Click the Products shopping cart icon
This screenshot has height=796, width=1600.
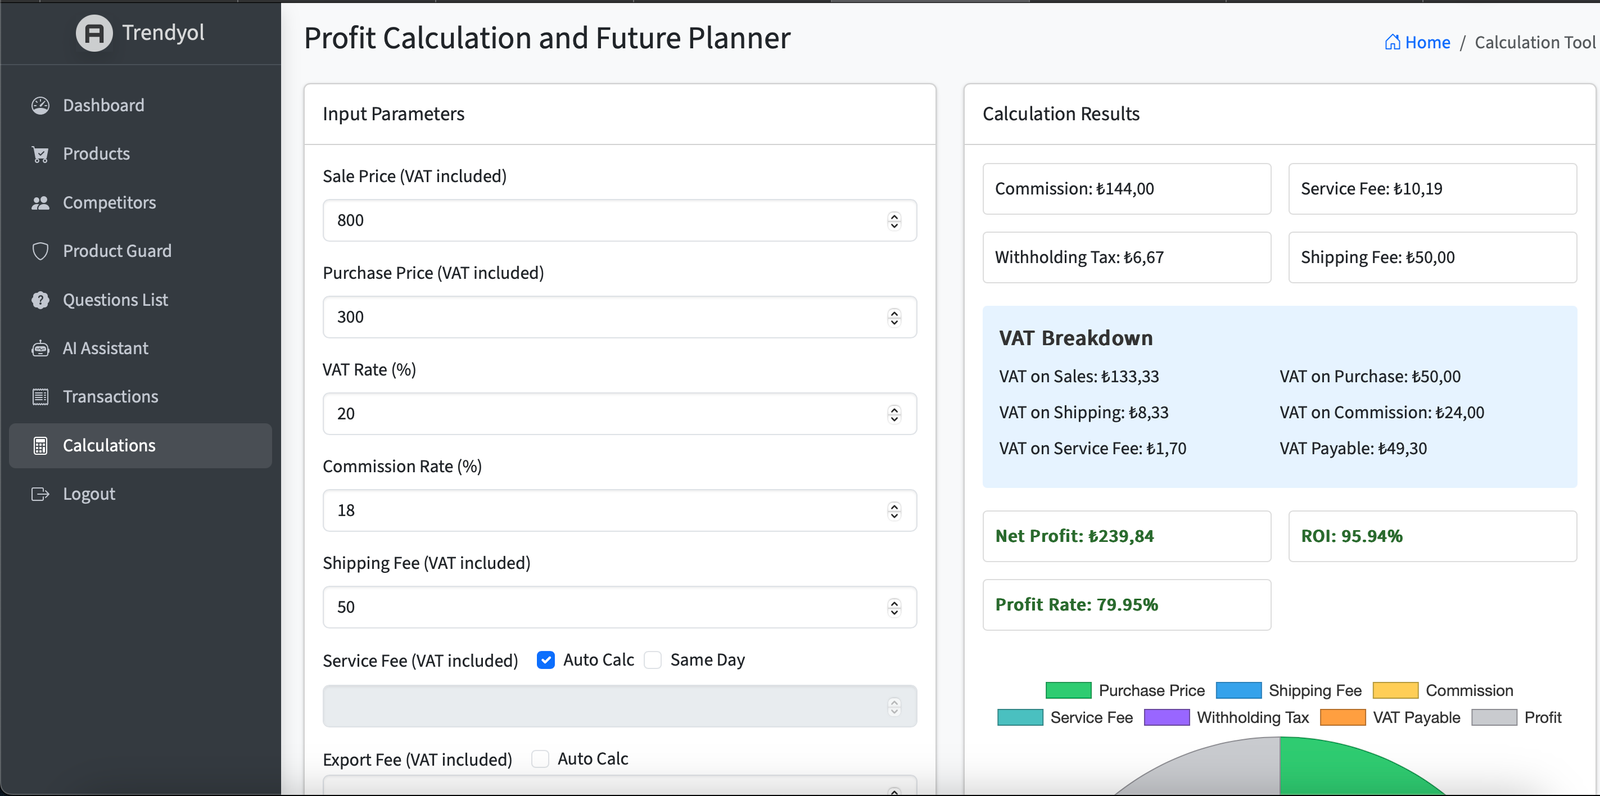(x=40, y=154)
